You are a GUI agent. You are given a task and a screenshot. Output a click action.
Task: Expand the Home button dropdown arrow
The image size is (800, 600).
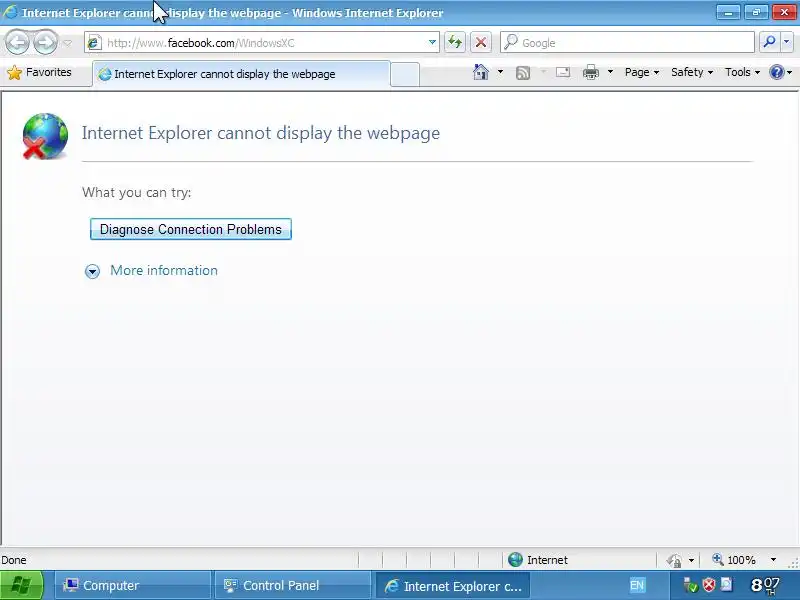[500, 72]
